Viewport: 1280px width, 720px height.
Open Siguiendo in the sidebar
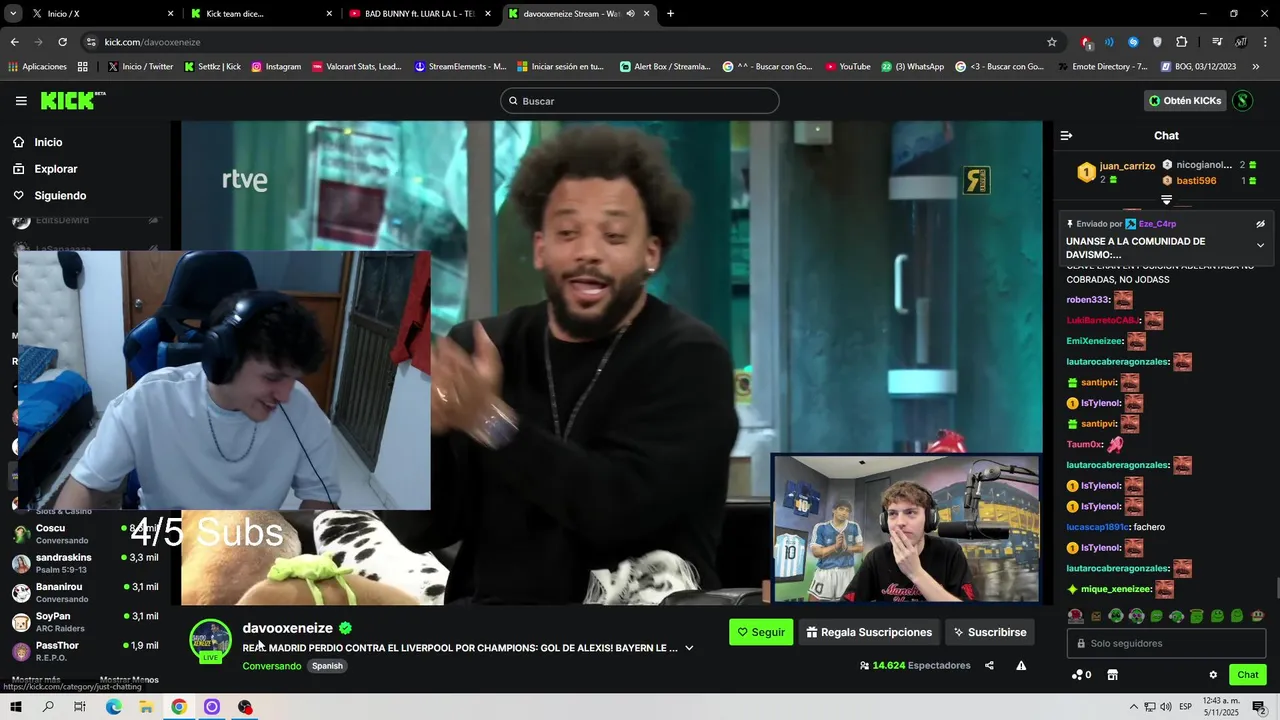60,196
